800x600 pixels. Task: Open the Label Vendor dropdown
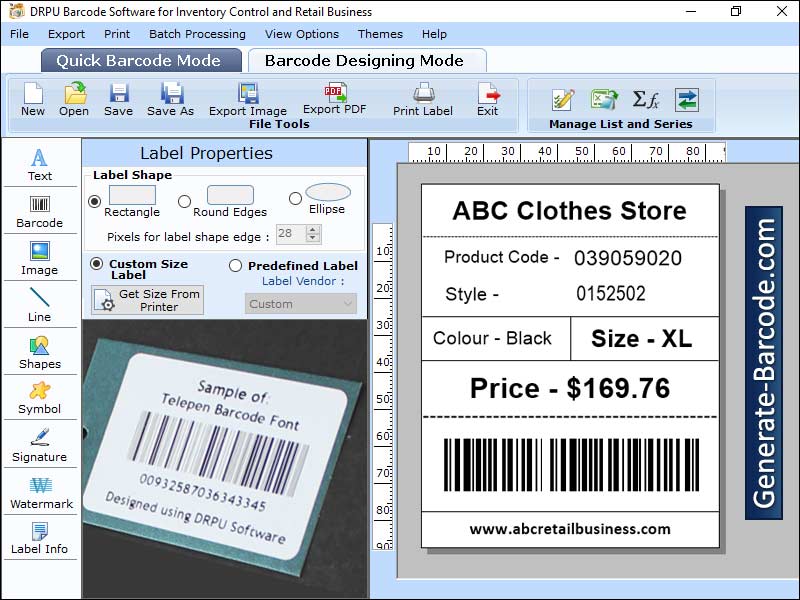point(300,304)
